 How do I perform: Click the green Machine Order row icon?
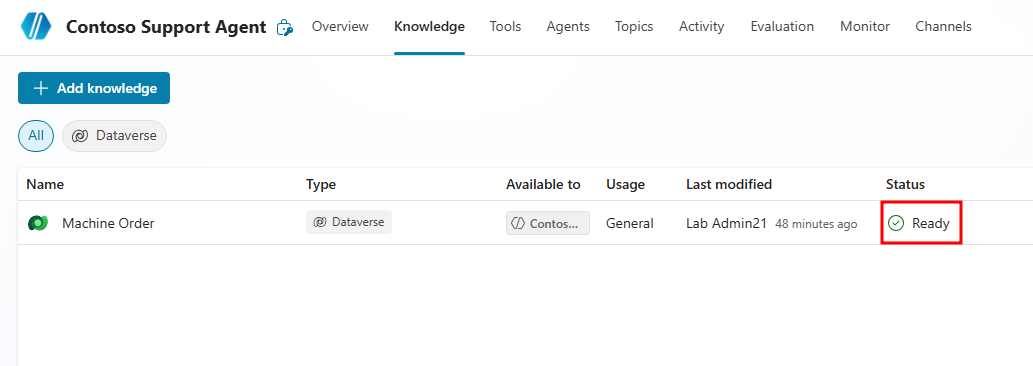click(x=38, y=223)
